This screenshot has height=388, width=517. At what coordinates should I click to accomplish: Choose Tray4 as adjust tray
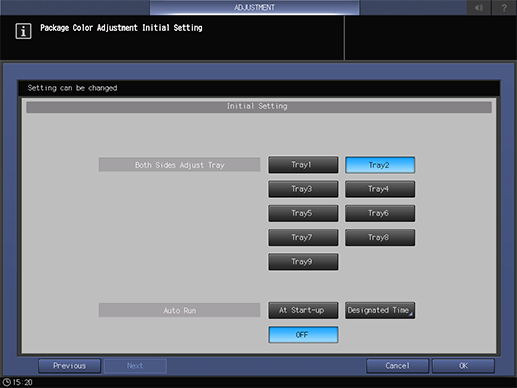coord(380,189)
